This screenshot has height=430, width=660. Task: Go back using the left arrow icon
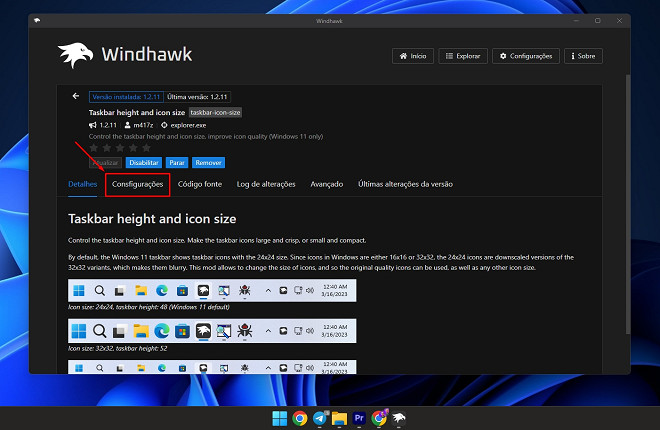[76, 96]
